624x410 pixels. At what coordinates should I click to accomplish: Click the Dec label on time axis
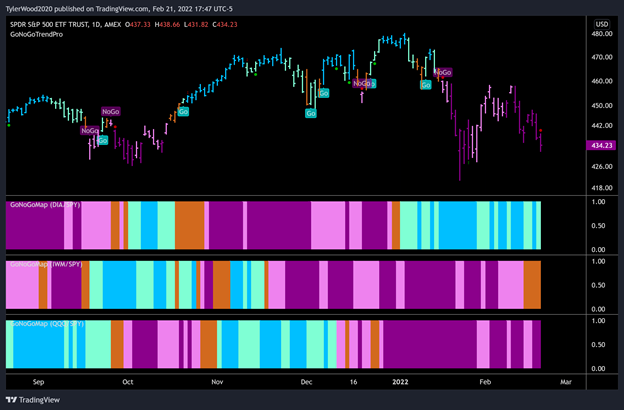306,382
